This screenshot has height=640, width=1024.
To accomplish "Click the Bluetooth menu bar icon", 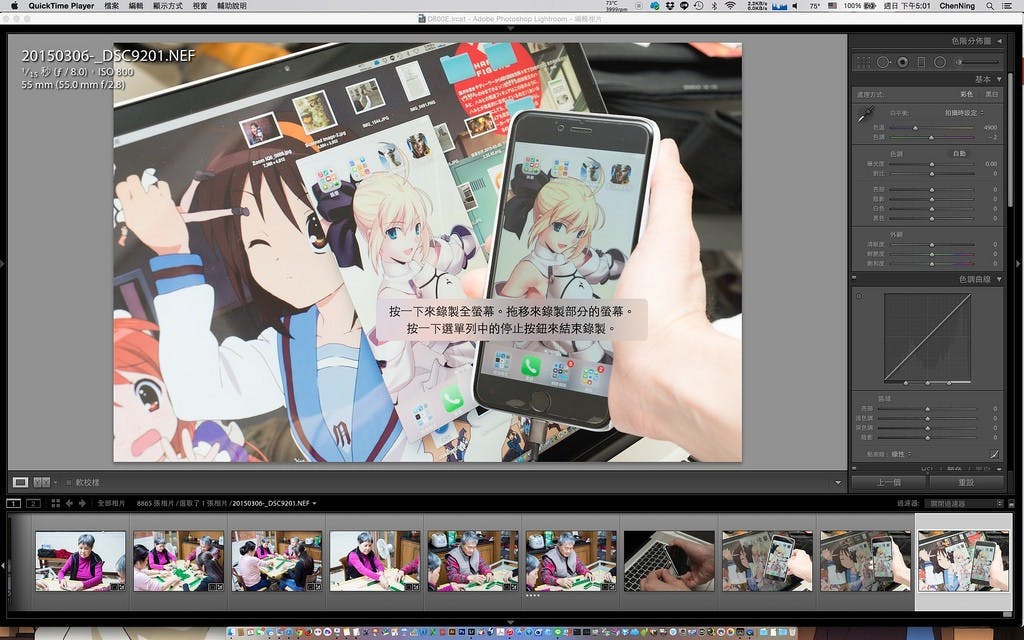I will click(x=714, y=6).
